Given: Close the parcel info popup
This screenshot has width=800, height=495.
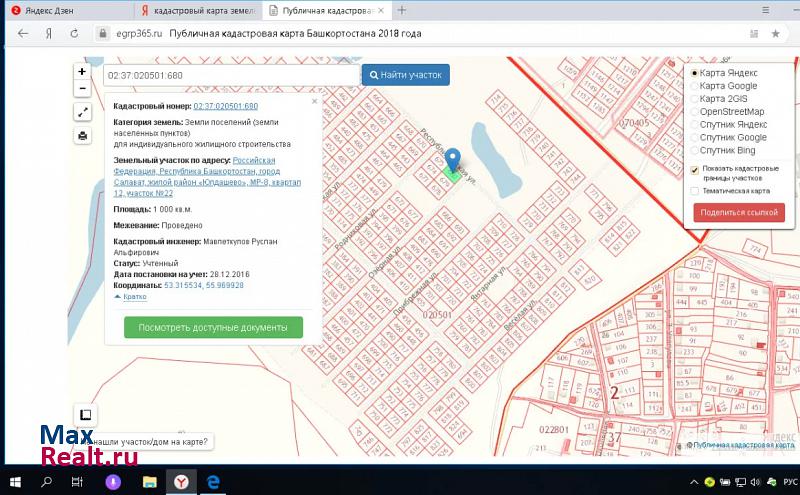Looking at the screenshot, I should [314, 101].
